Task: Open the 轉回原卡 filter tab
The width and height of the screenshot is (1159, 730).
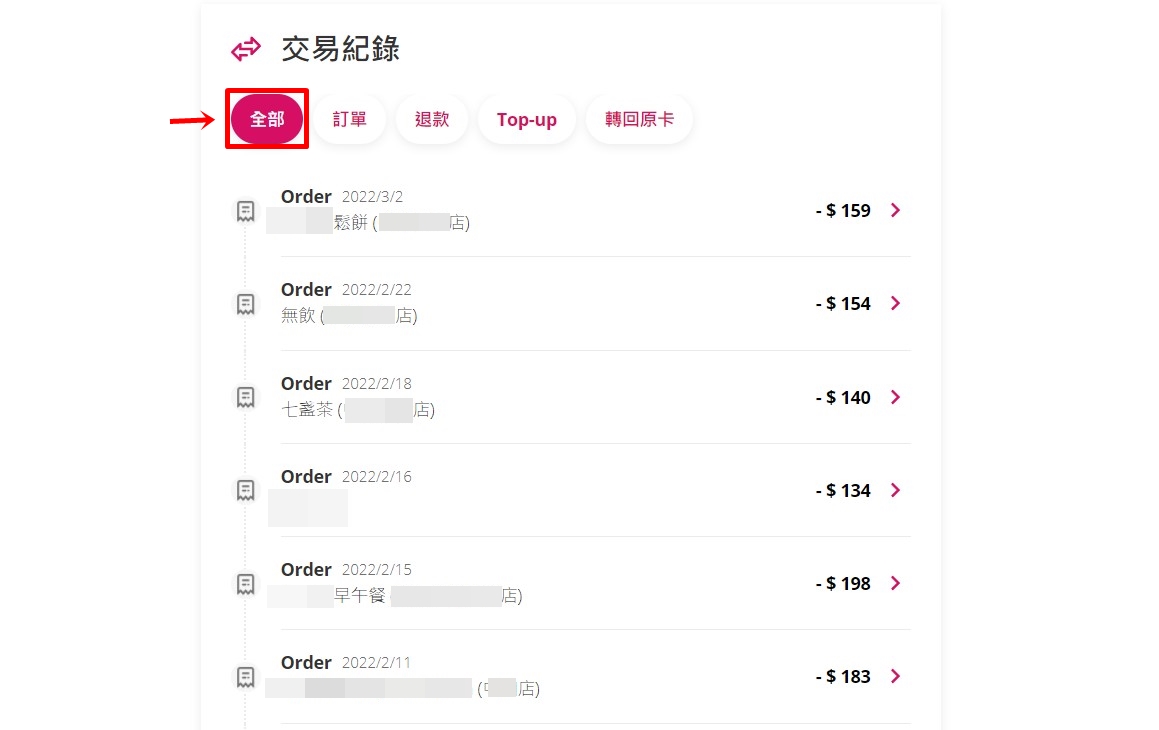Action: [x=639, y=119]
